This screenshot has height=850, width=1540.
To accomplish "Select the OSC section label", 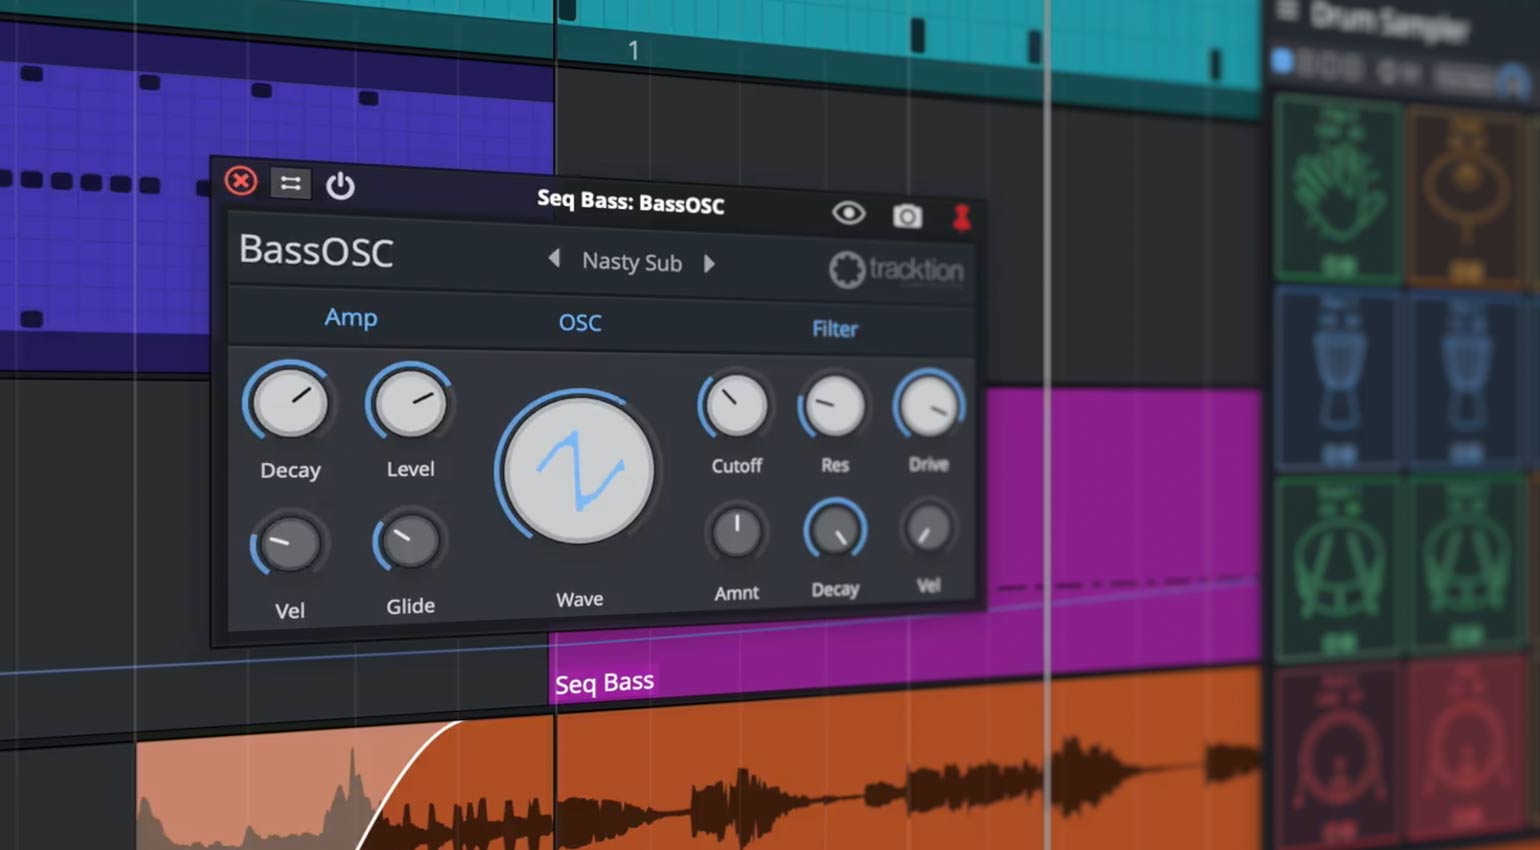I will 580,323.
